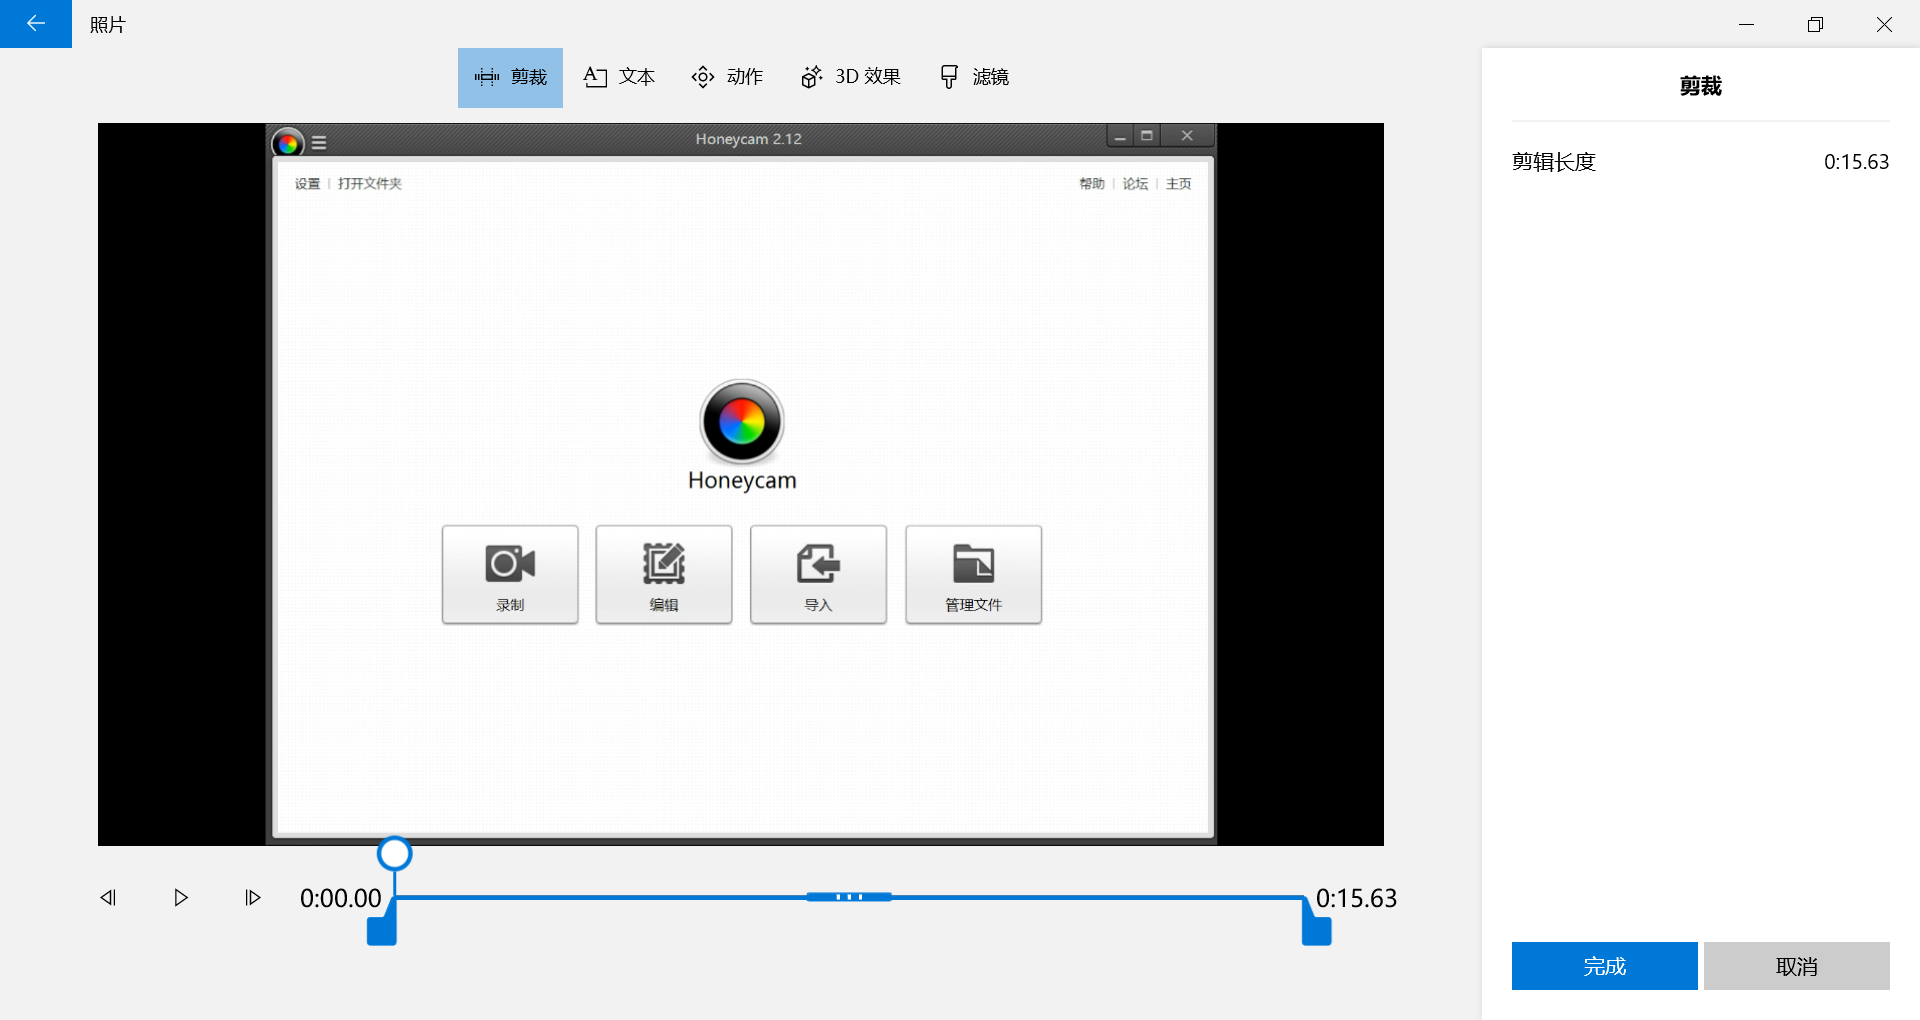Viewport: 1920px width, 1020px height.
Task: Open the 文本 text tool
Action: pos(619,77)
